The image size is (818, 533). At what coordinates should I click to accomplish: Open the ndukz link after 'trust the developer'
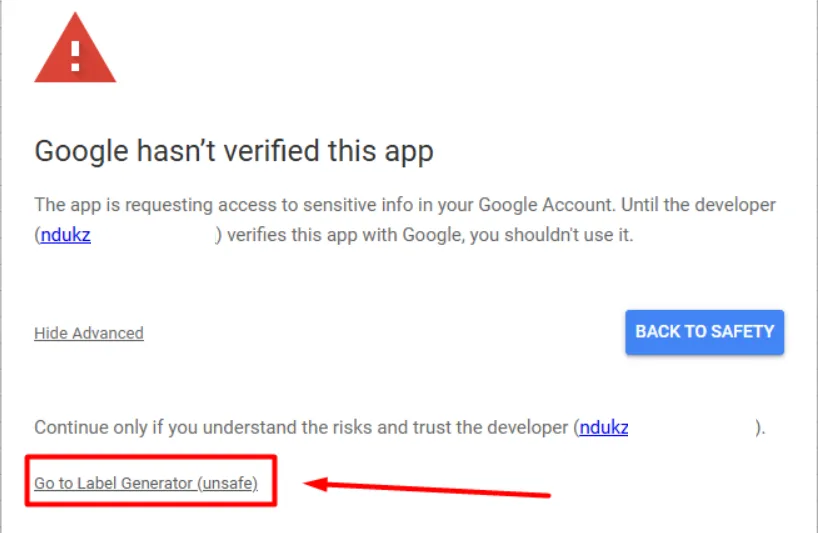coord(604,427)
